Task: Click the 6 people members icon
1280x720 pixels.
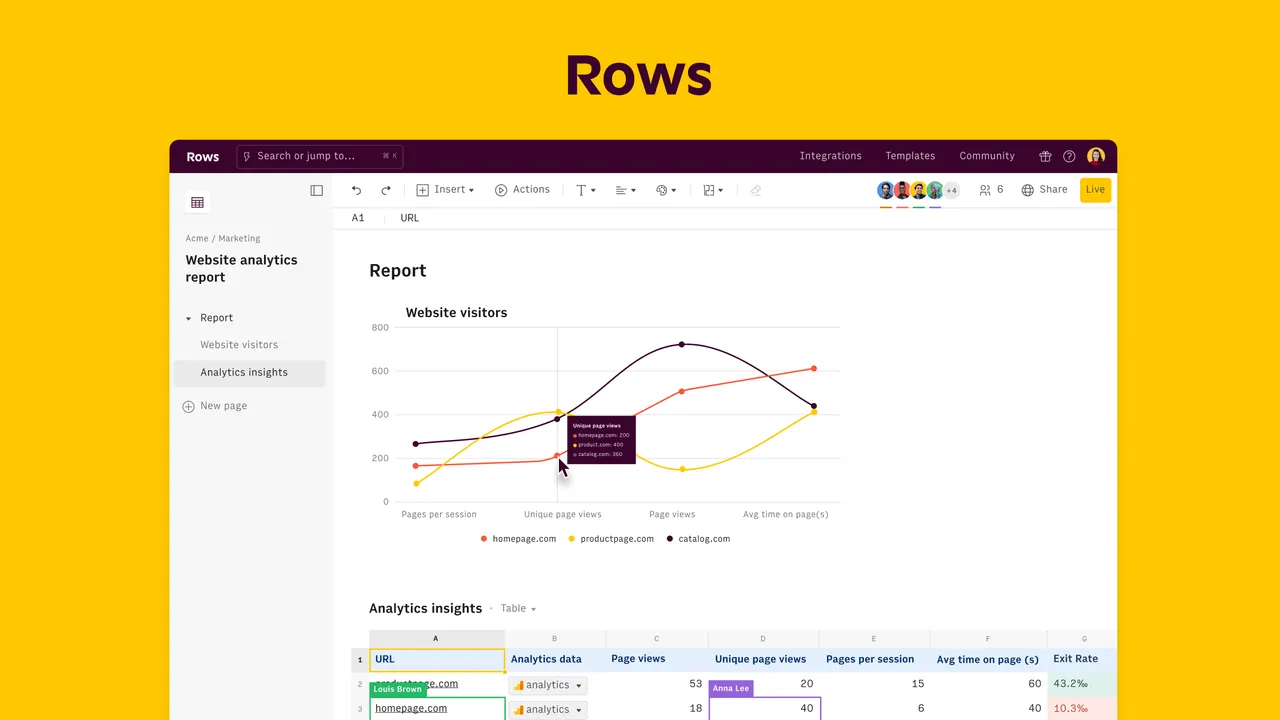Action: [x=991, y=190]
